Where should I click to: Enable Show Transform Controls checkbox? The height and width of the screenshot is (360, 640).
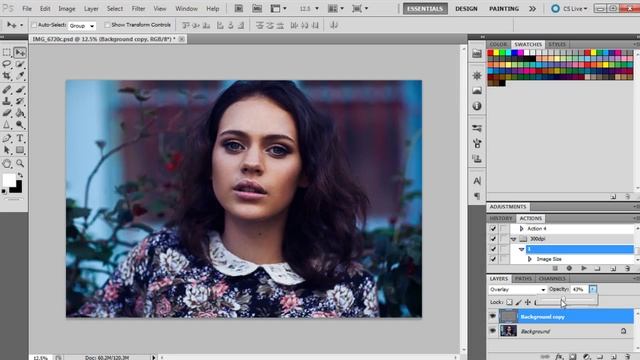[107, 25]
